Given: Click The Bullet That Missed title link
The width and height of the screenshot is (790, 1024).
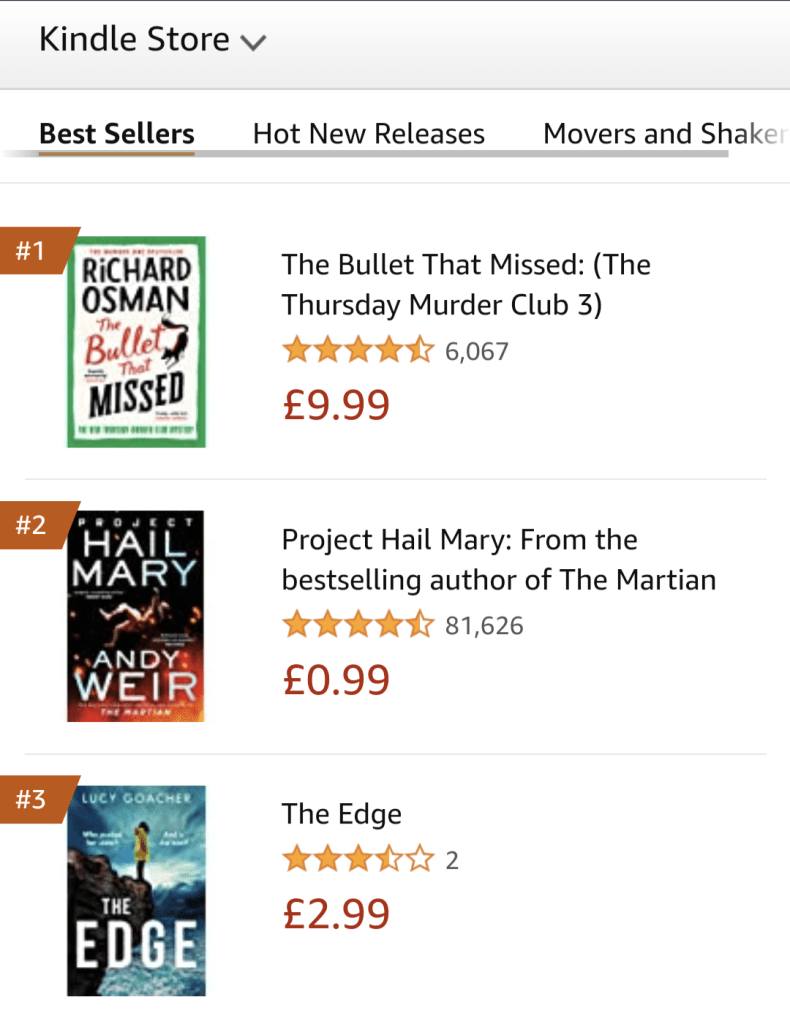Looking at the screenshot, I should (x=466, y=284).
